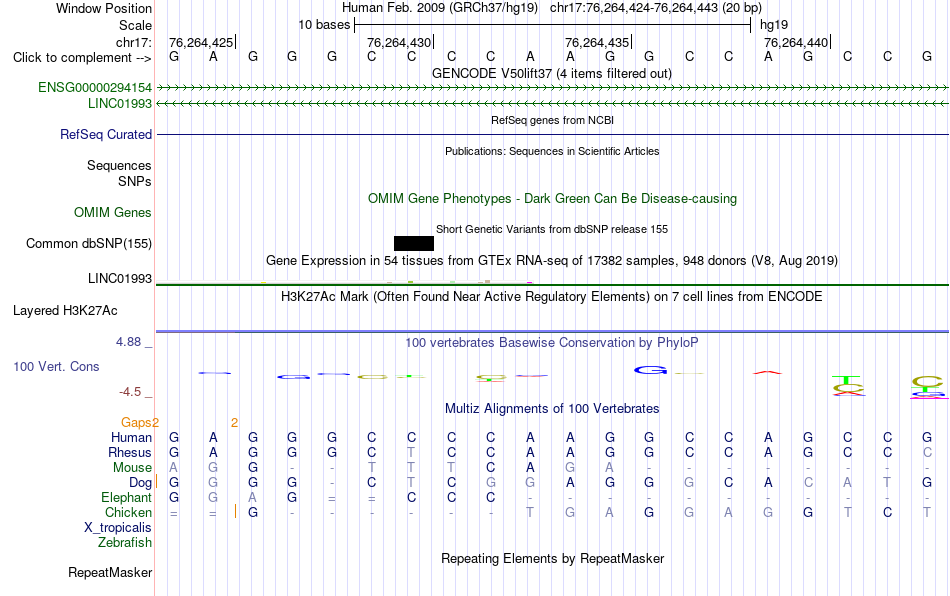Open the RefSeq Curated track label

pos(106,134)
